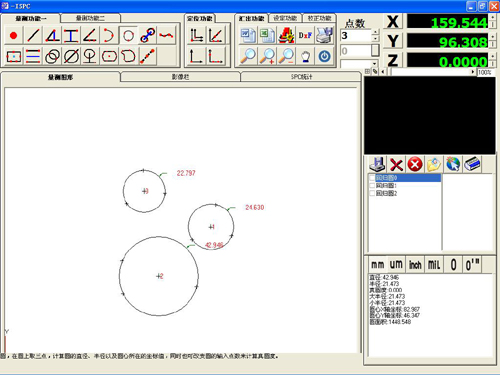Image resolution: width=500 pixels, height=375 pixels.
Task: Select the red point measurement tool
Action: point(14,35)
